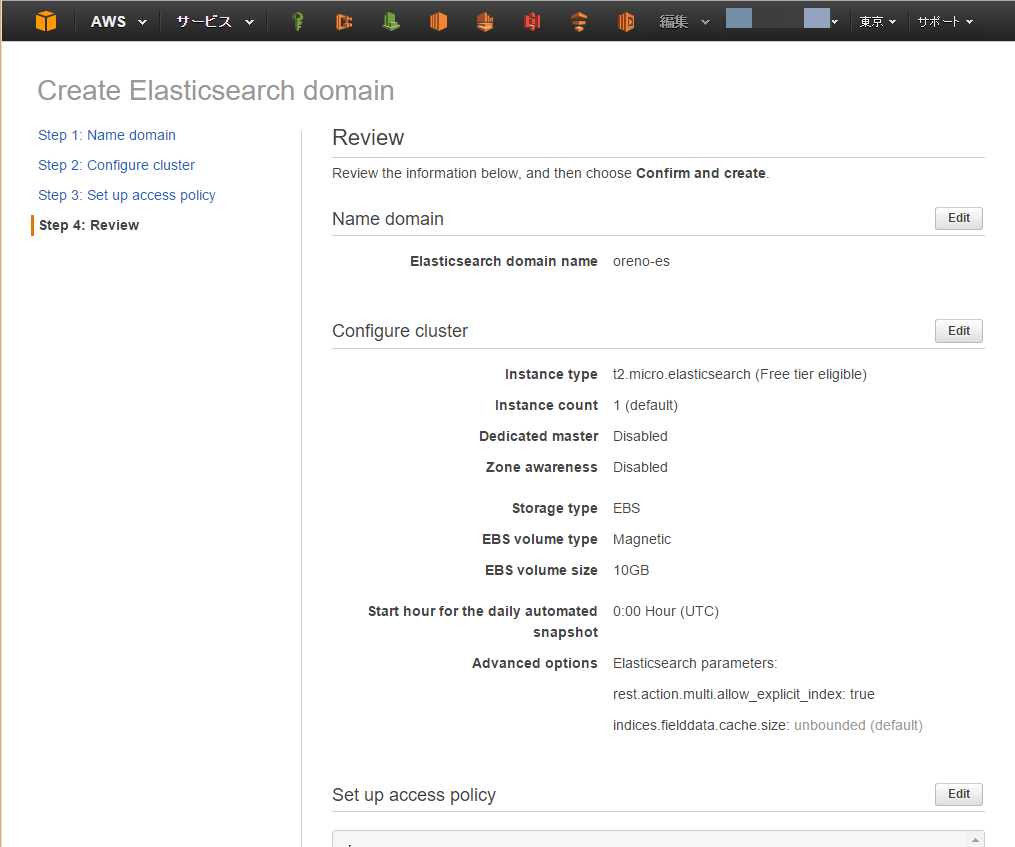Click Edit for Set up access policy section
Image resolution: width=1015 pixels, height=847 pixels.
click(959, 794)
